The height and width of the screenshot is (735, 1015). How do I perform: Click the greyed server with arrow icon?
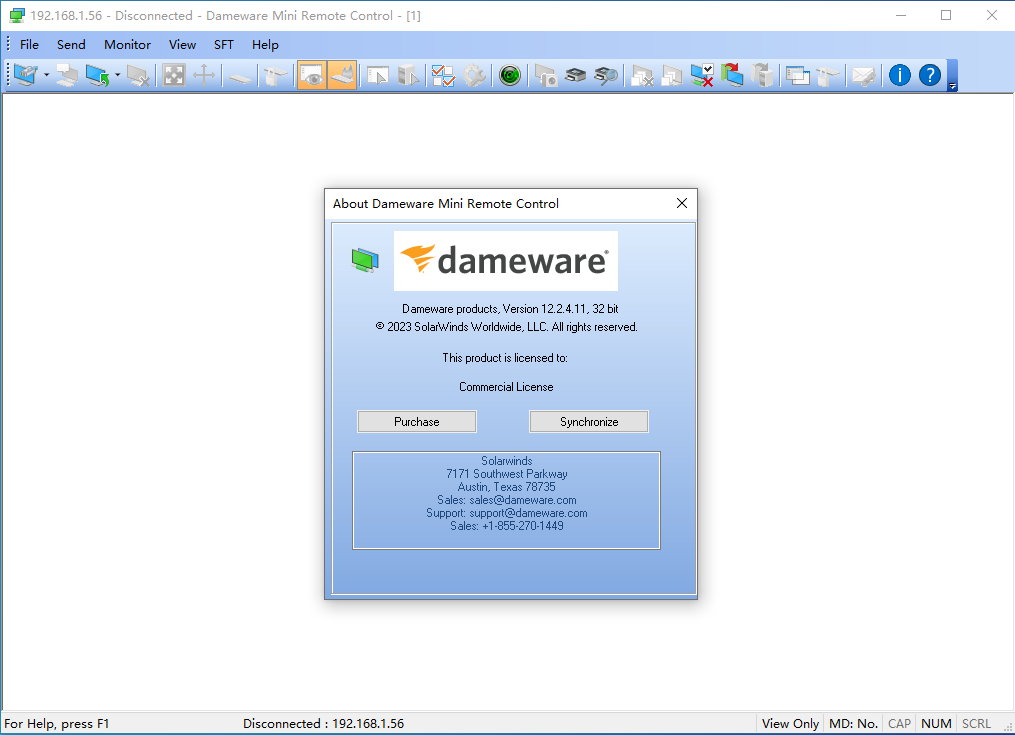pyautogui.click(x=763, y=75)
